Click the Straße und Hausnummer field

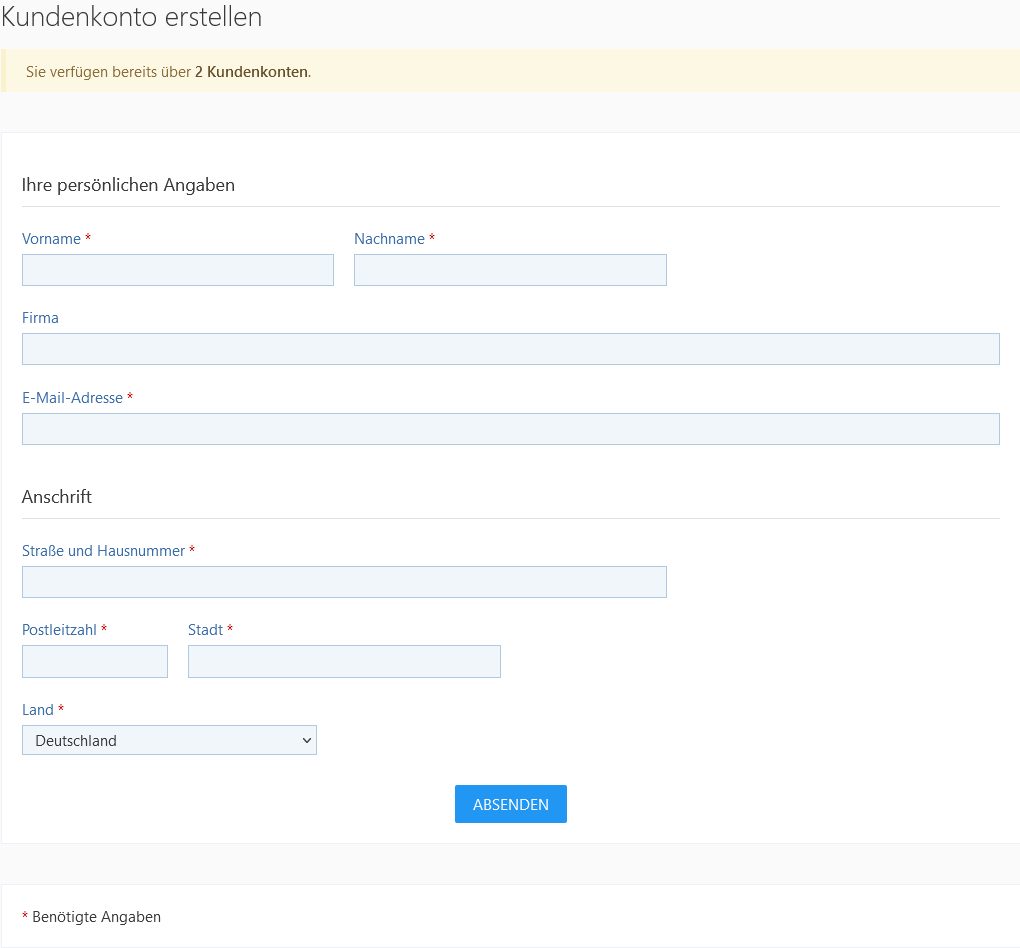pos(344,582)
